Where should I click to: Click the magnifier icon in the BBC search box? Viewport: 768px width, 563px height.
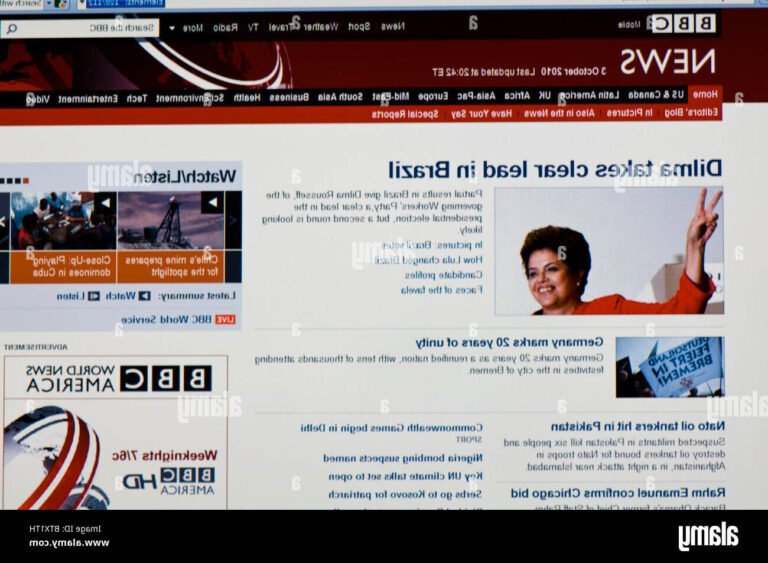tap(12, 28)
